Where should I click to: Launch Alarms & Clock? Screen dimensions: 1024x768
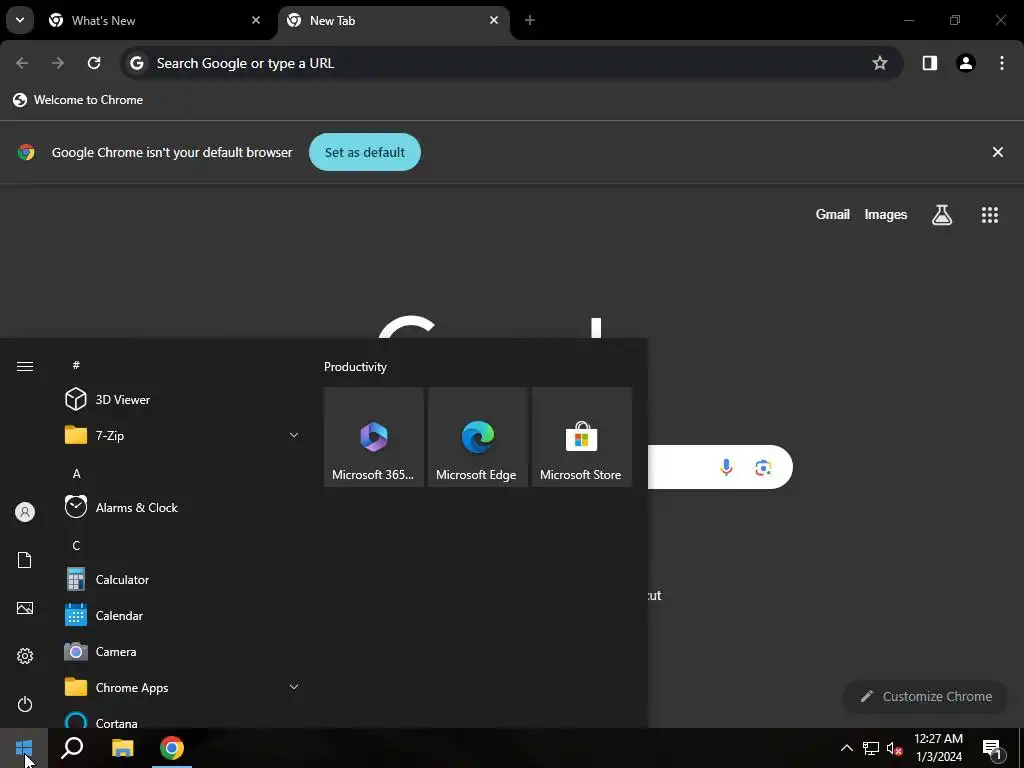pos(181,507)
